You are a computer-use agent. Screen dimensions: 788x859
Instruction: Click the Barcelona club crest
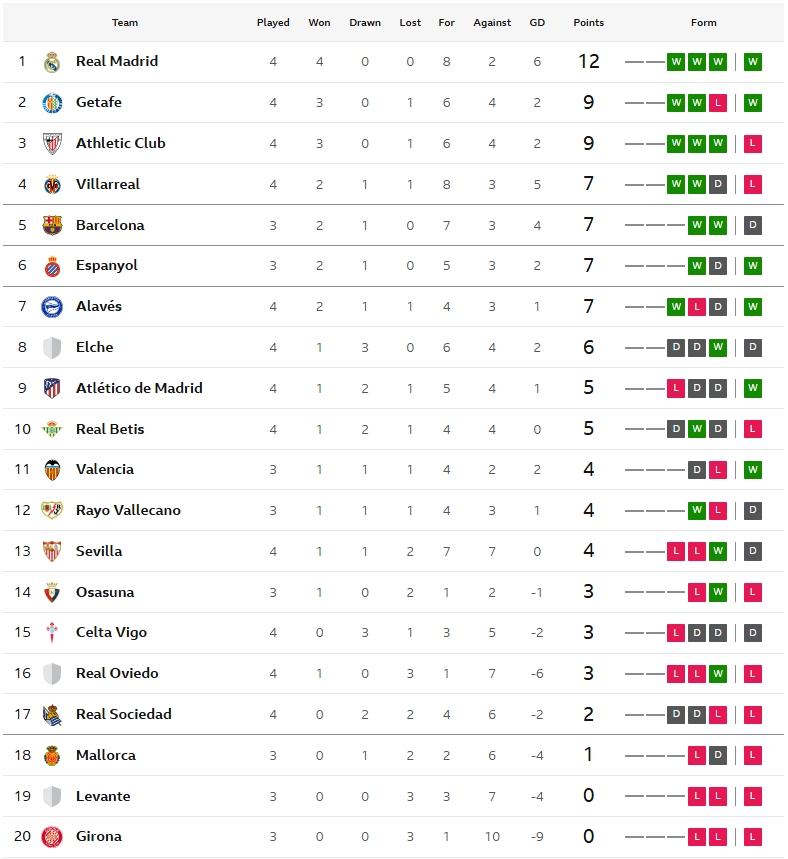tap(52, 226)
